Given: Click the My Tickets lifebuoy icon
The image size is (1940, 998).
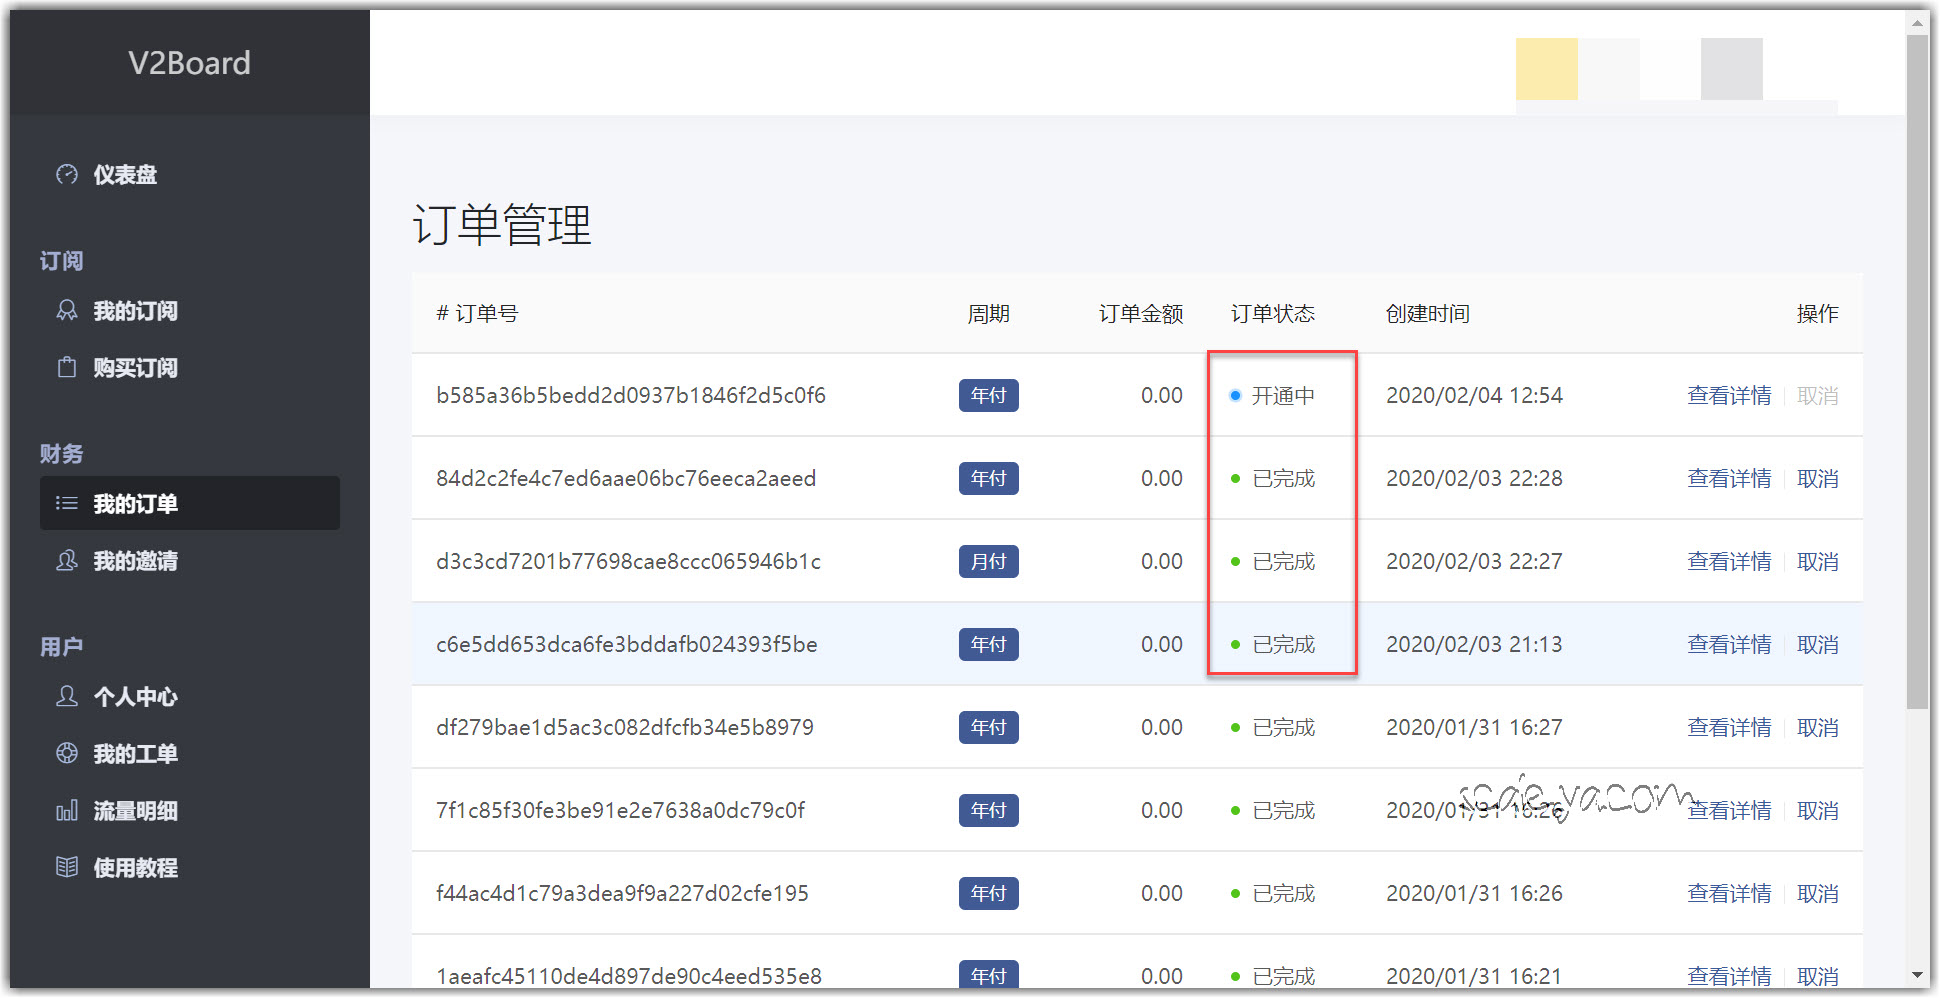Looking at the screenshot, I should 67,754.
